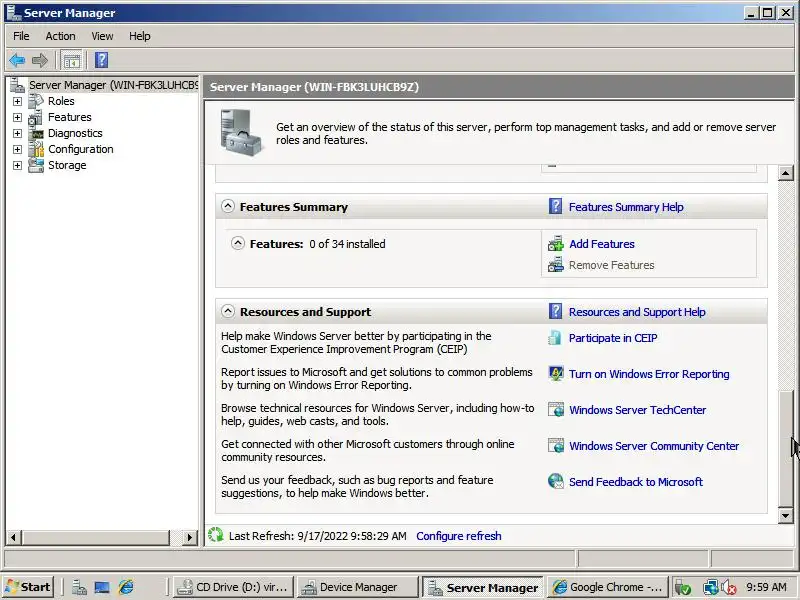This screenshot has height=600, width=800.
Task: Expand the Configuration tree node
Action: tap(17, 149)
